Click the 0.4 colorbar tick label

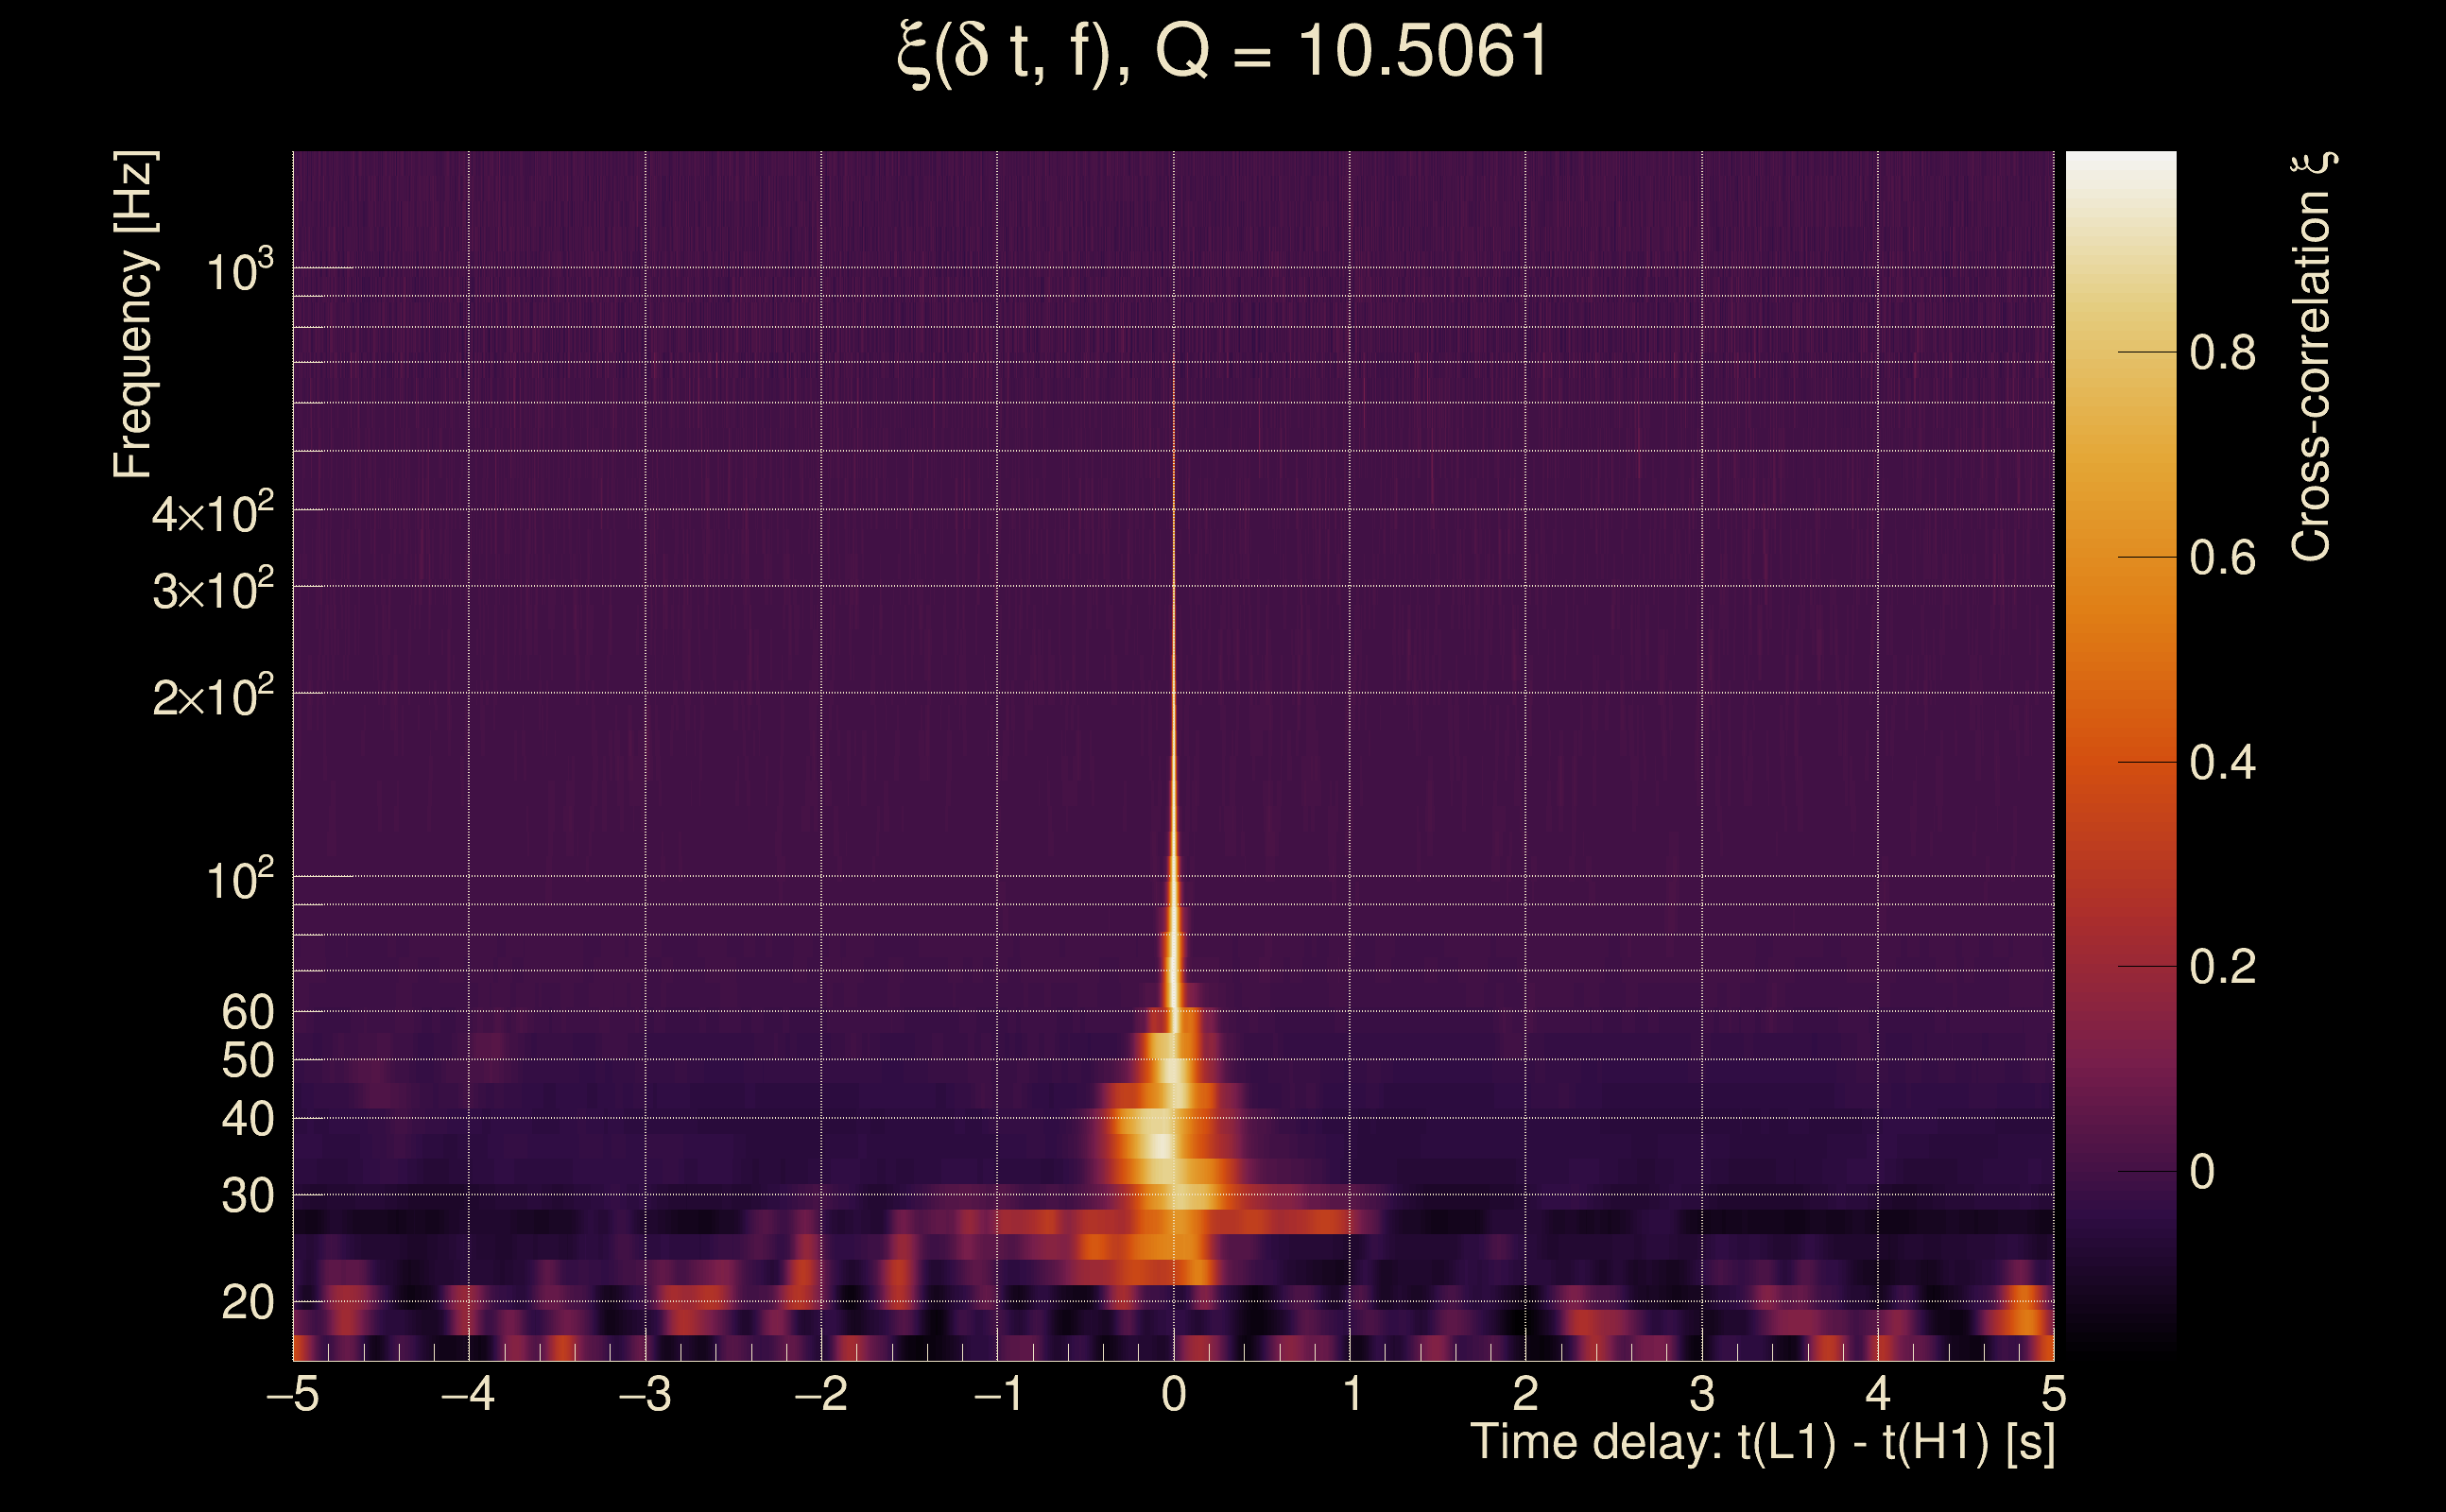pos(2222,763)
